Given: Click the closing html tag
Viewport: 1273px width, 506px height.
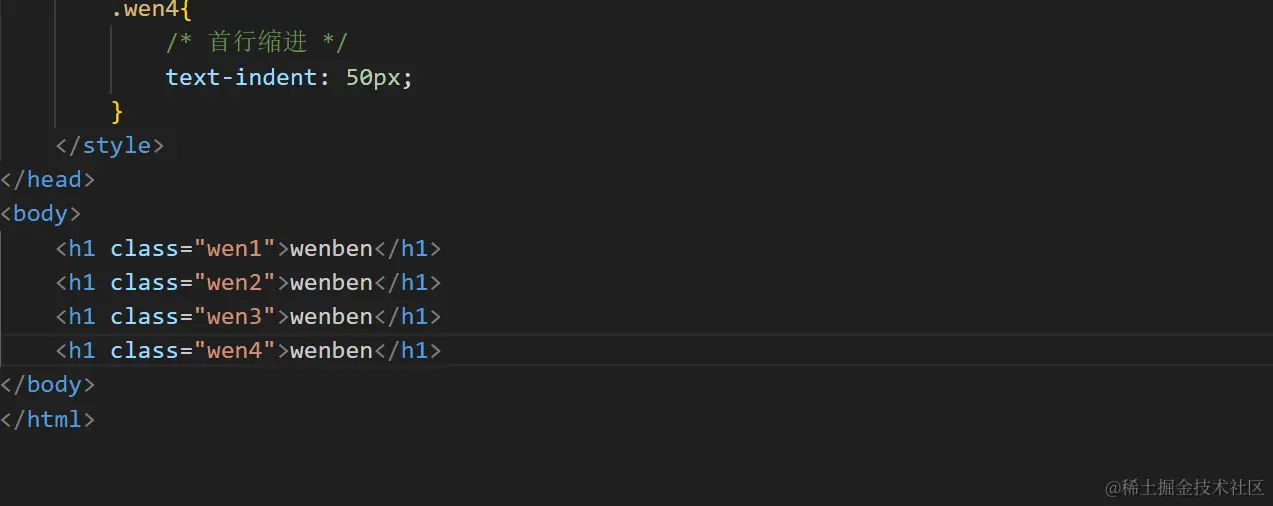Looking at the screenshot, I should [x=48, y=419].
